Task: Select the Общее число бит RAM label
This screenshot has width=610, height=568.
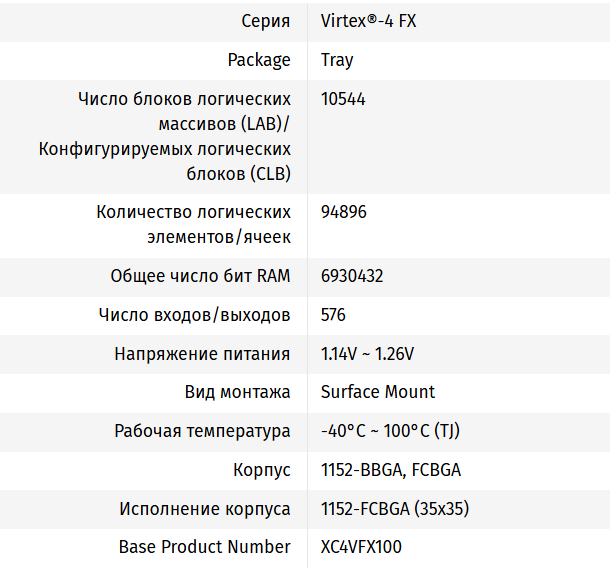Action: coord(200,276)
